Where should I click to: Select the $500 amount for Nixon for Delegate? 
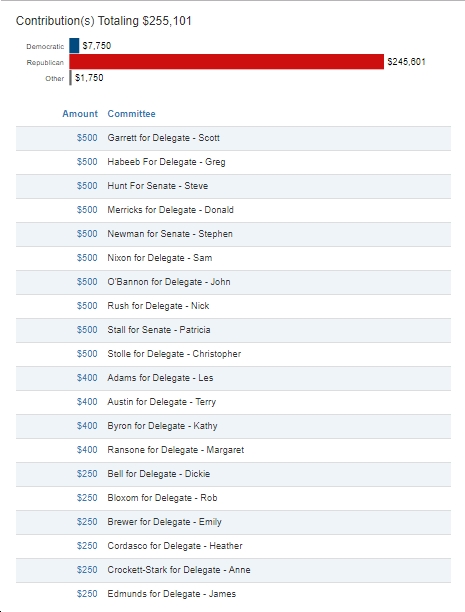(x=87, y=258)
